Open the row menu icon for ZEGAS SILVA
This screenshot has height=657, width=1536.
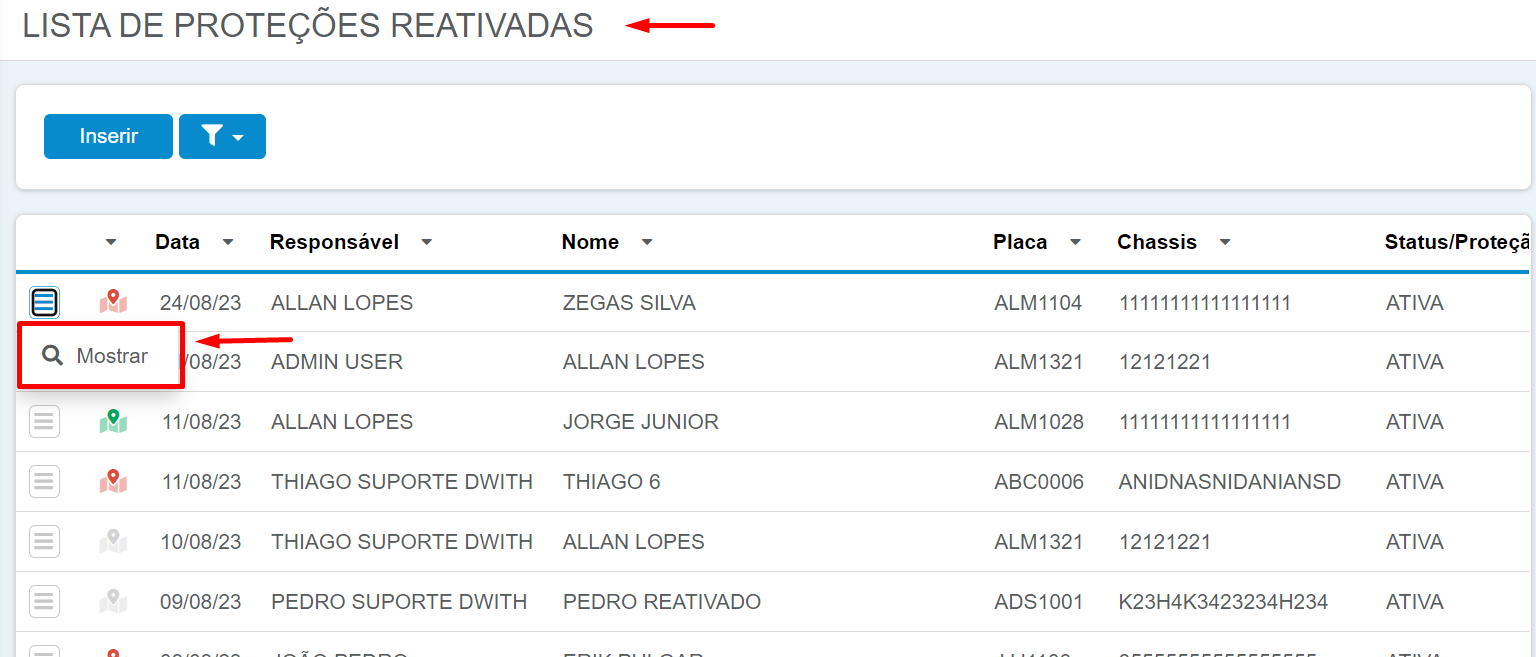(x=44, y=302)
